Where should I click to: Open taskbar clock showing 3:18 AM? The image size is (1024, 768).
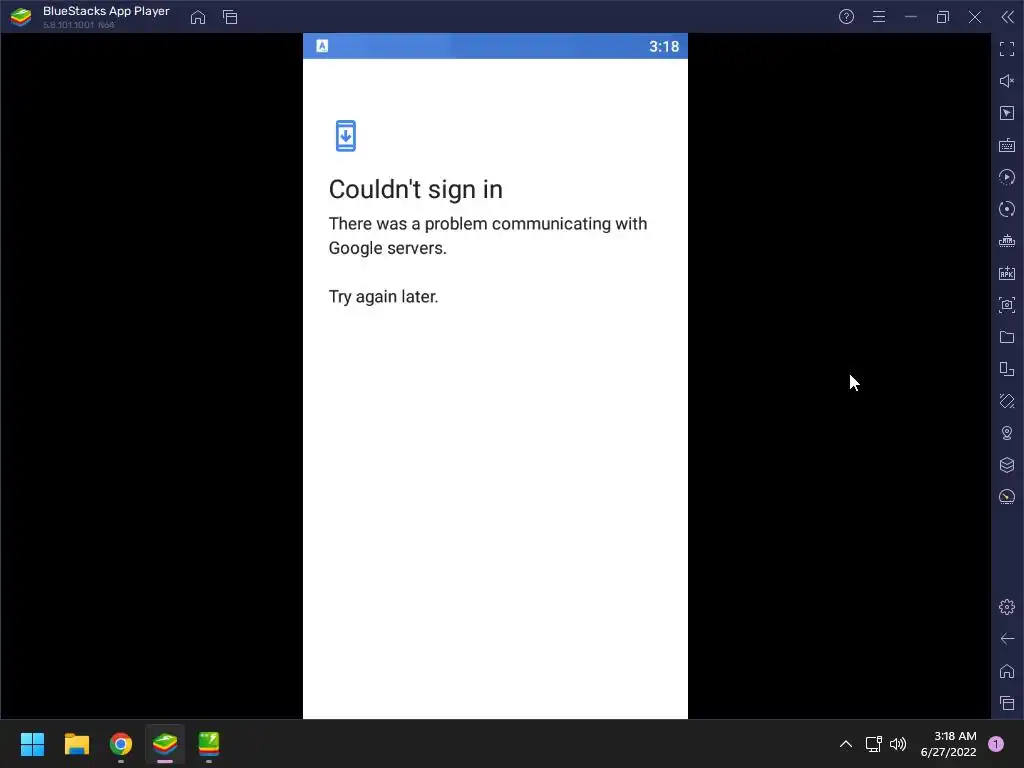pyautogui.click(x=948, y=744)
